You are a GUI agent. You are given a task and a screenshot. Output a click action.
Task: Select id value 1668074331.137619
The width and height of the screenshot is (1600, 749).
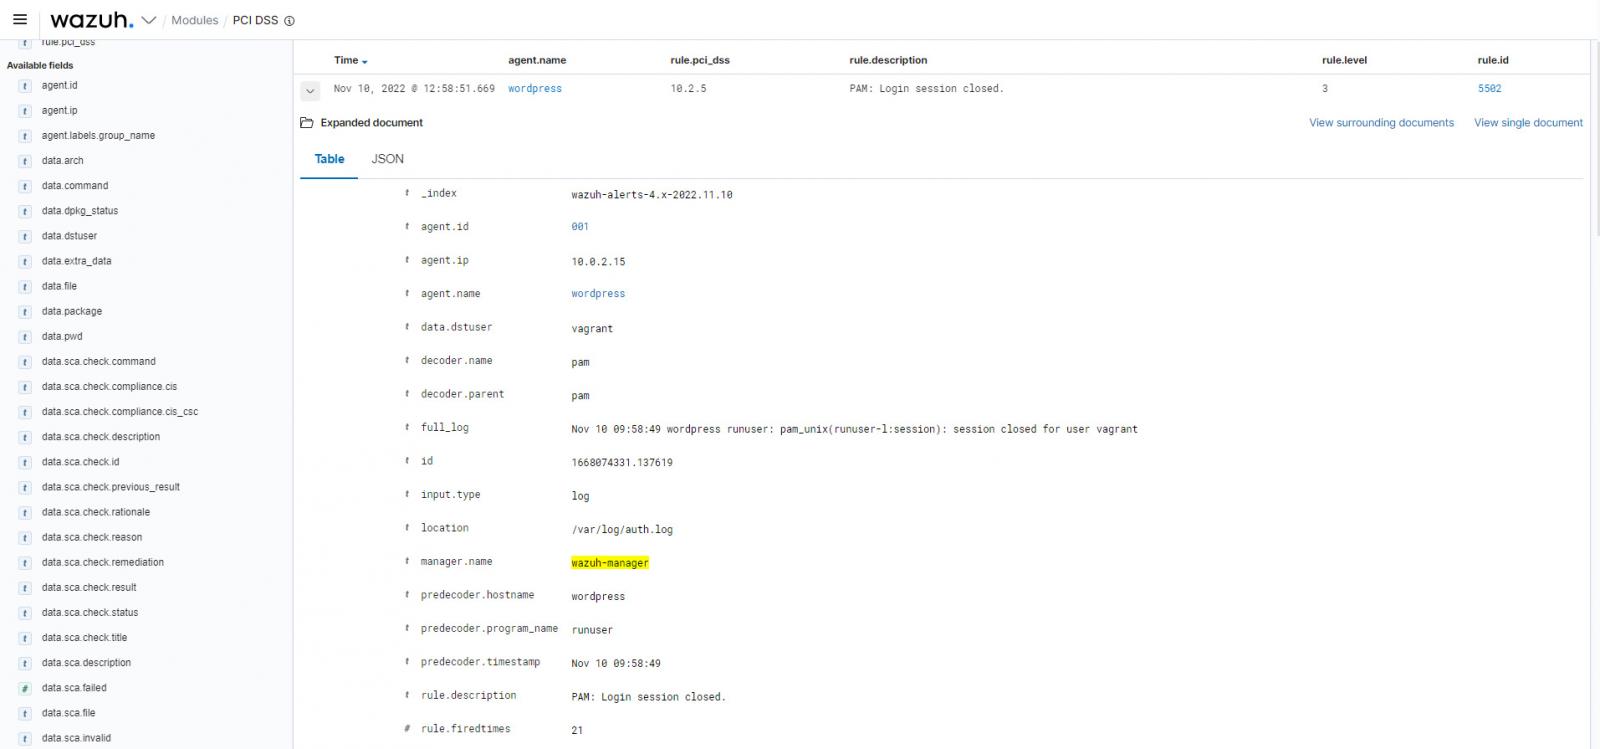[622, 463]
